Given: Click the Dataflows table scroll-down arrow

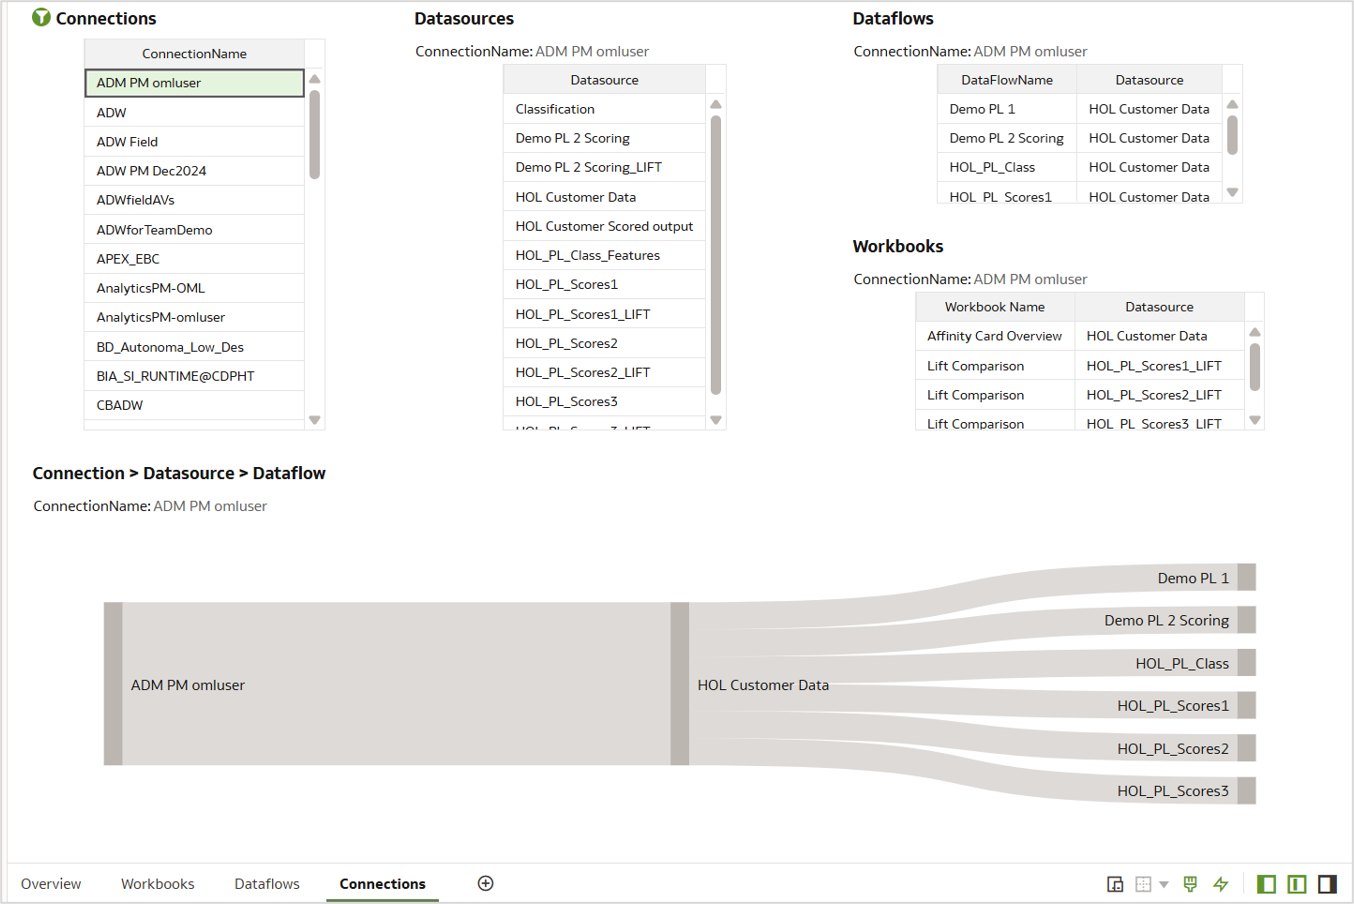Looking at the screenshot, I should 1232,193.
